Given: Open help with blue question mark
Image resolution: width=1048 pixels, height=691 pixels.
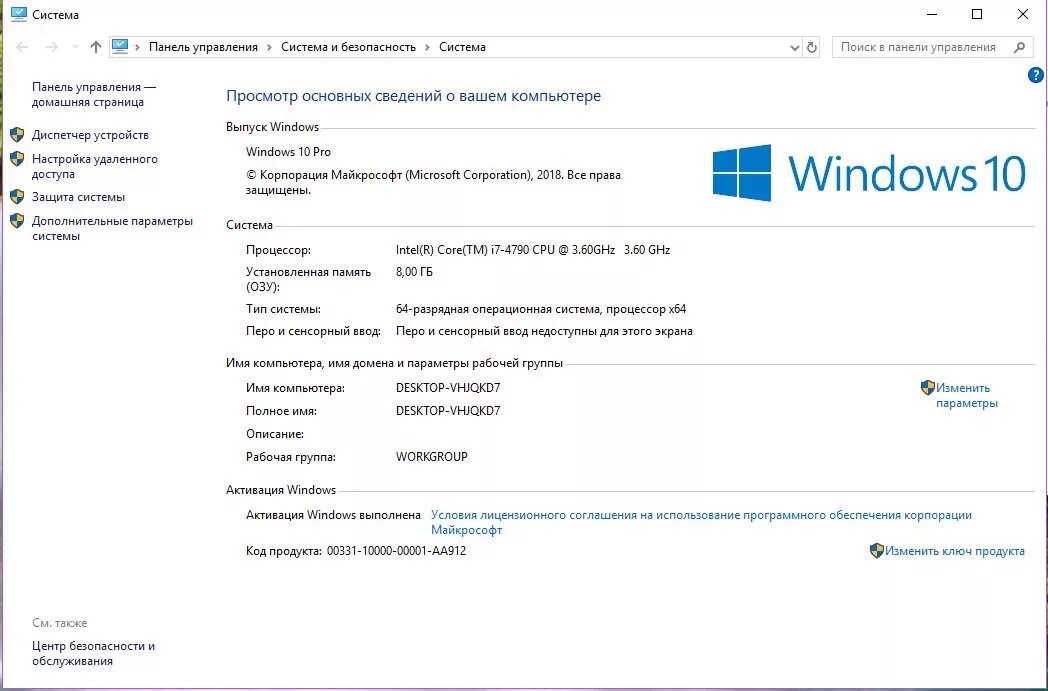Looking at the screenshot, I should 1035,76.
